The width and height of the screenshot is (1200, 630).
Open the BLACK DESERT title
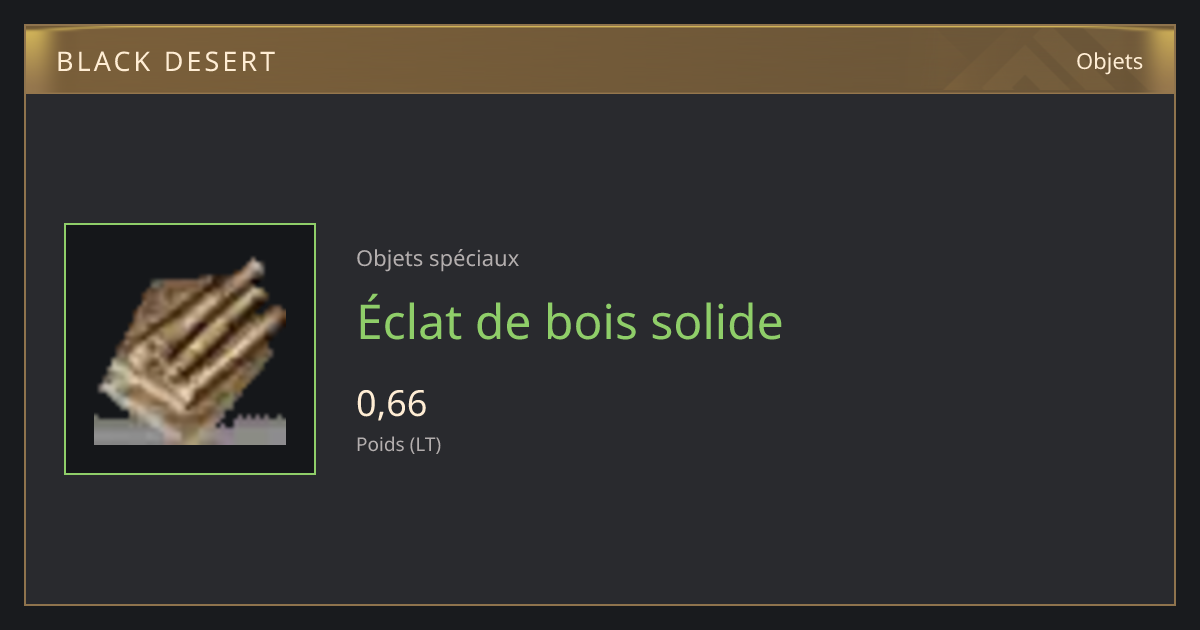(x=166, y=62)
